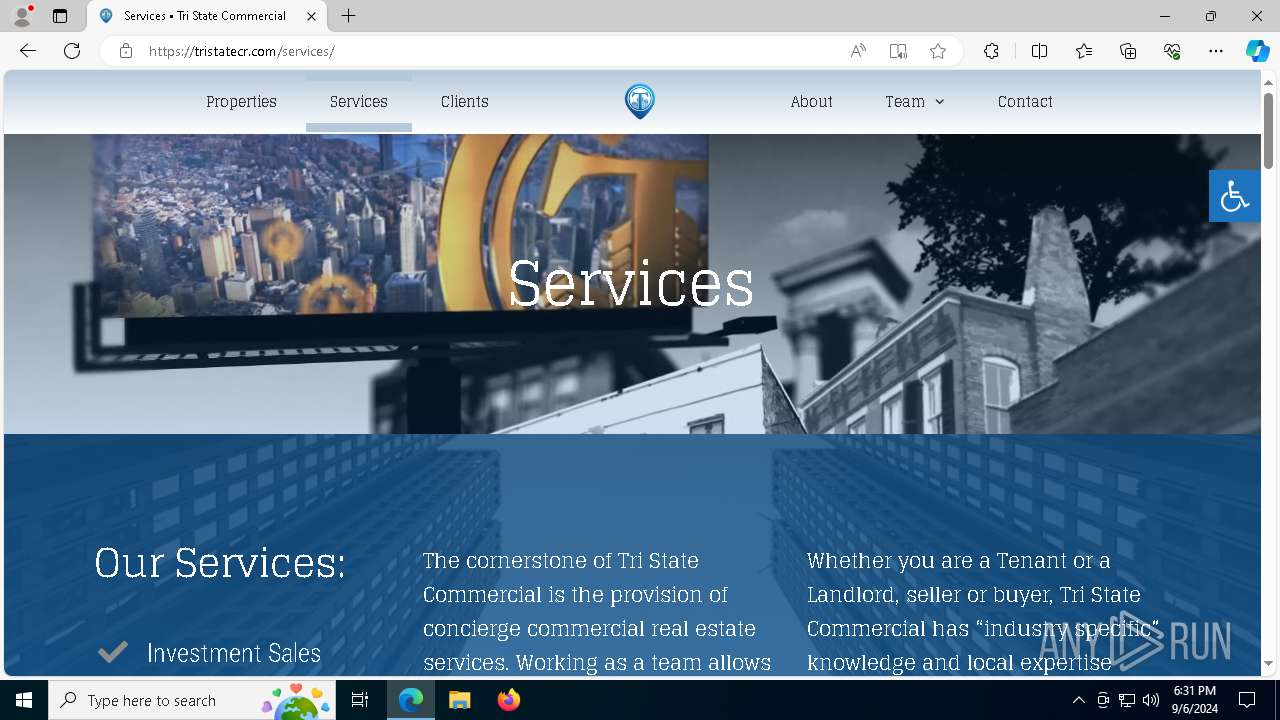Activate Read aloud icon in address bar
Image resolution: width=1280 pixels, height=720 pixels.
point(858,51)
